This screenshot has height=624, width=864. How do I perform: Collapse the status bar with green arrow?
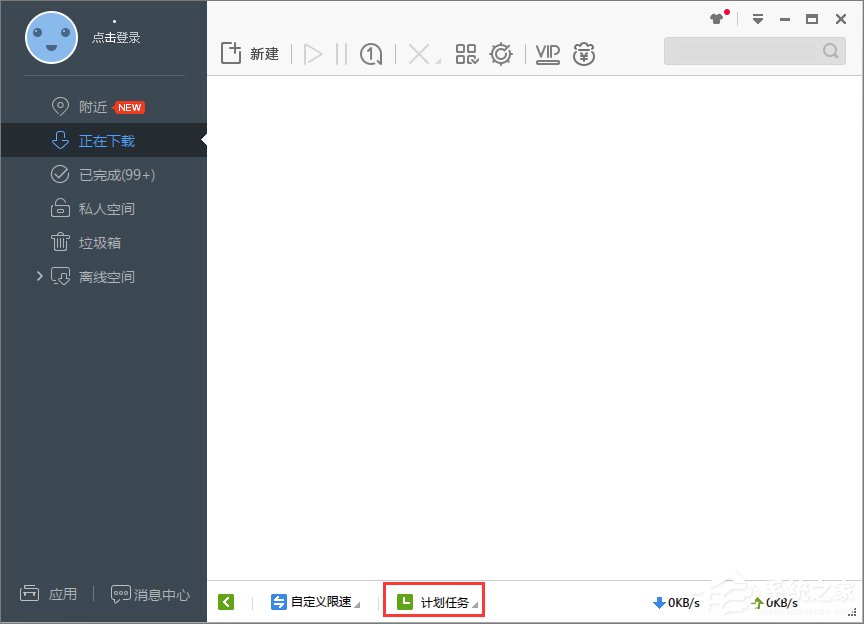[226, 601]
